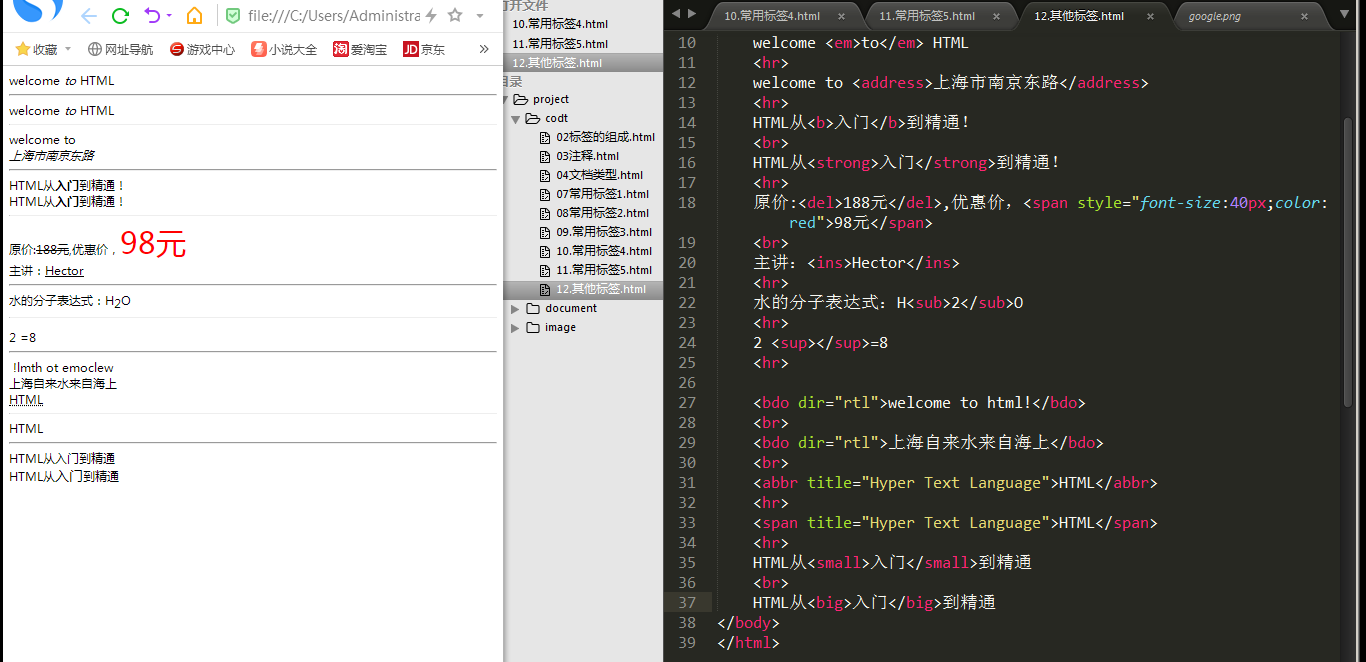Image resolution: width=1366 pixels, height=662 pixels.
Task: Click the right tab-scroll arrow in the editor
Action: 692,14
